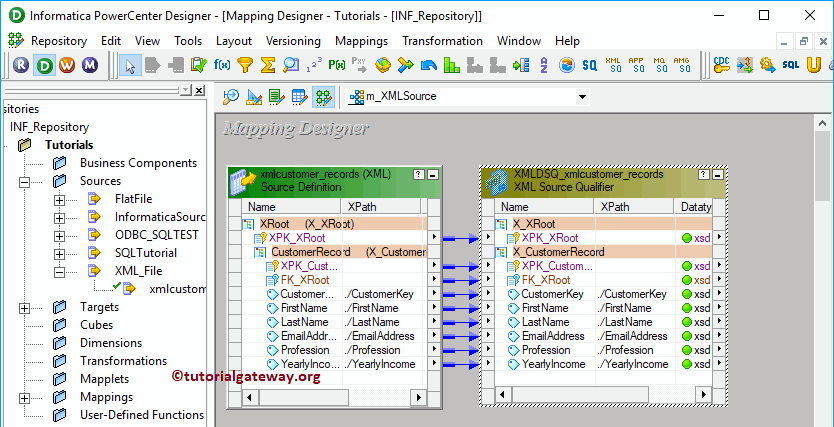Select the Lookup magnifier transformation icon
This screenshot has width=834, height=427.
pyautogui.click(x=291, y=65)
